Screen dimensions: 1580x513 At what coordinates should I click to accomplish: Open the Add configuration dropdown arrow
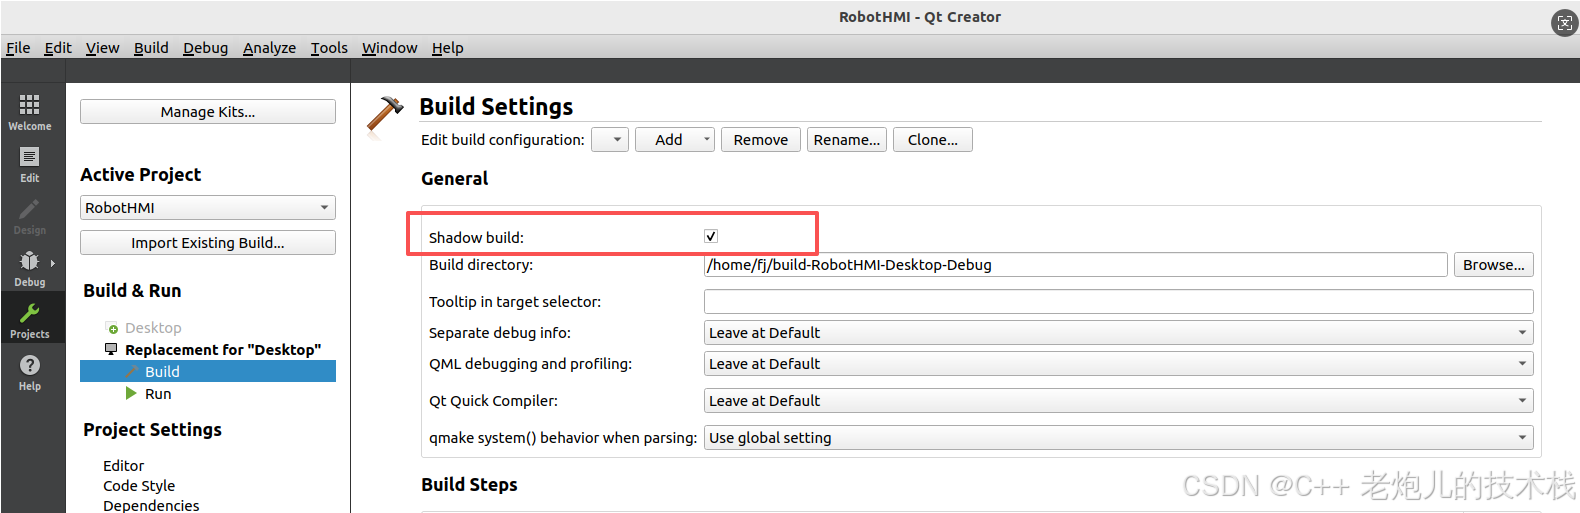tap(707, 140)
